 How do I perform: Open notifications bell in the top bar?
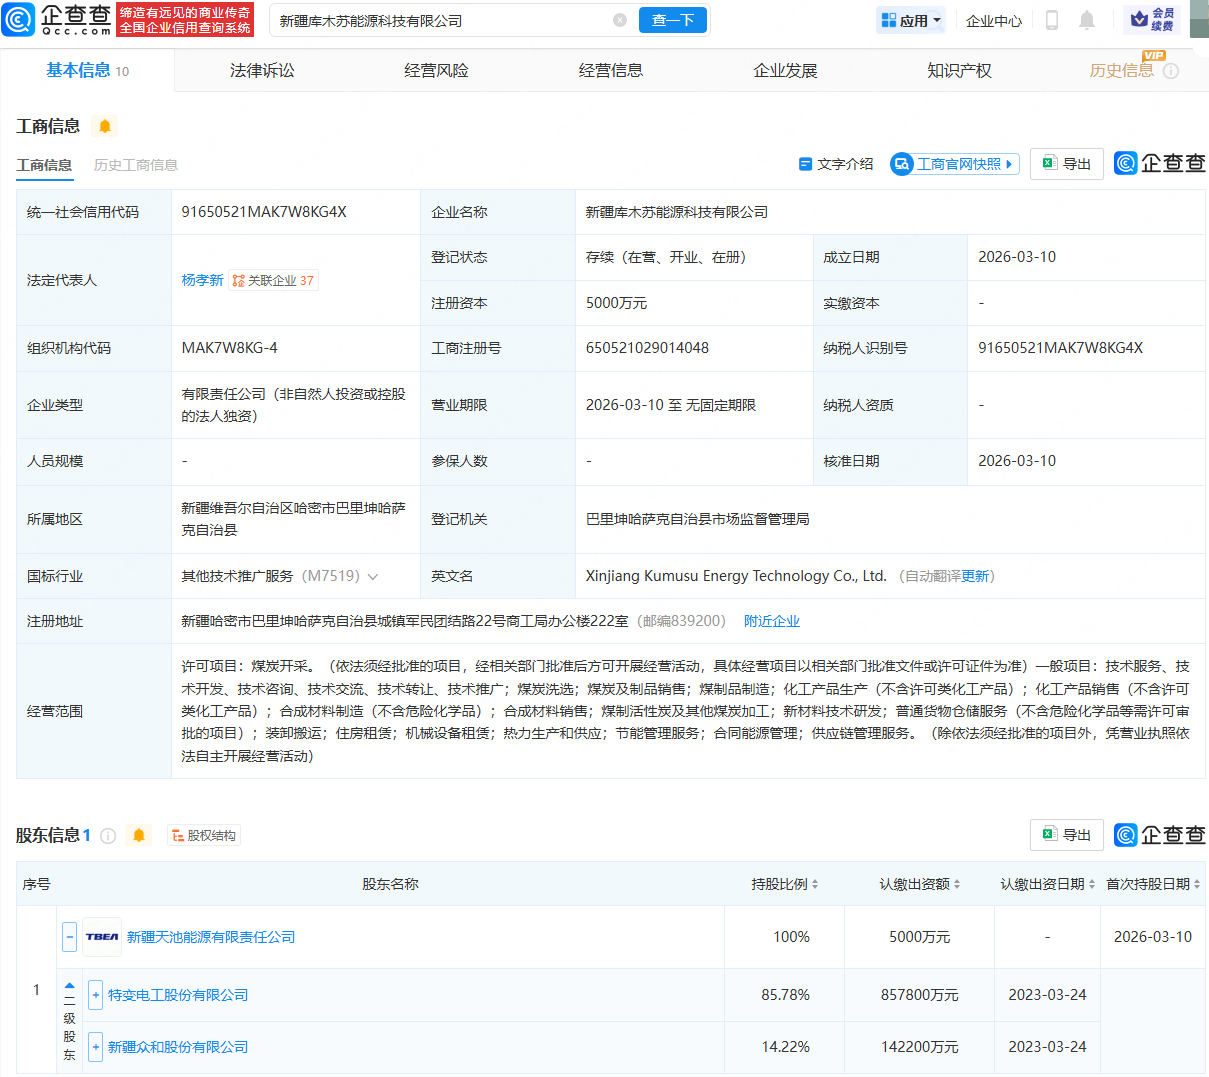coord(1087,20)
